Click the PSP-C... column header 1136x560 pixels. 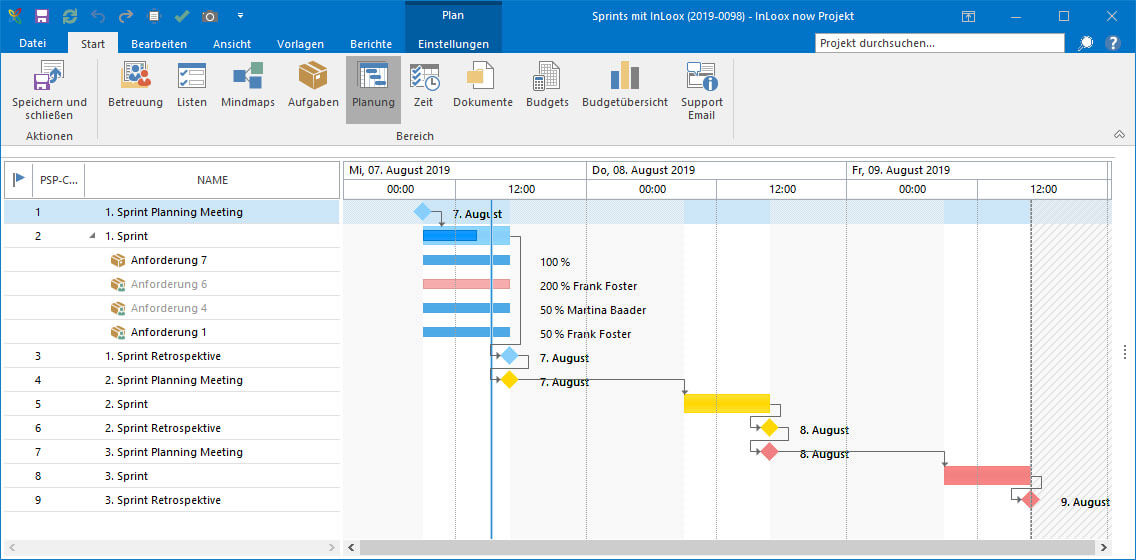point(59,180)
